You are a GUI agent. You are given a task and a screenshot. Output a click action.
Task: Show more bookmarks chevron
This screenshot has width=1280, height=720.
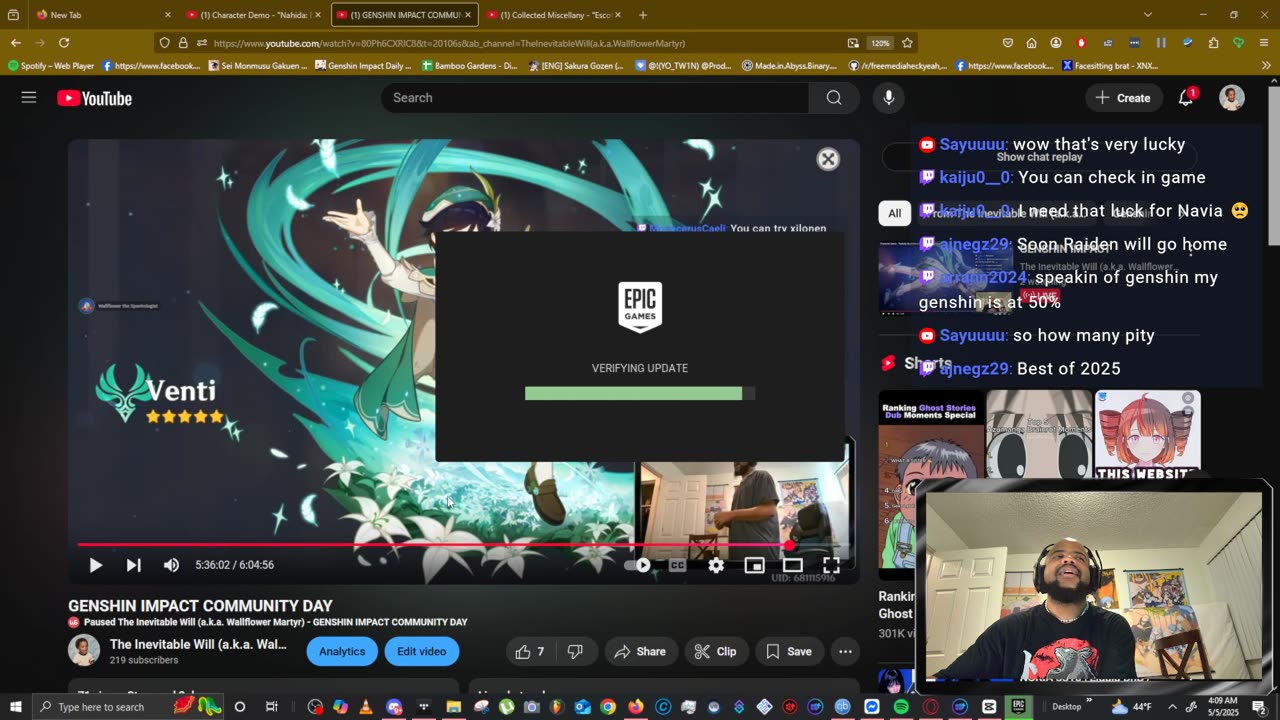pyautogui.click(x=1266, y=66)
